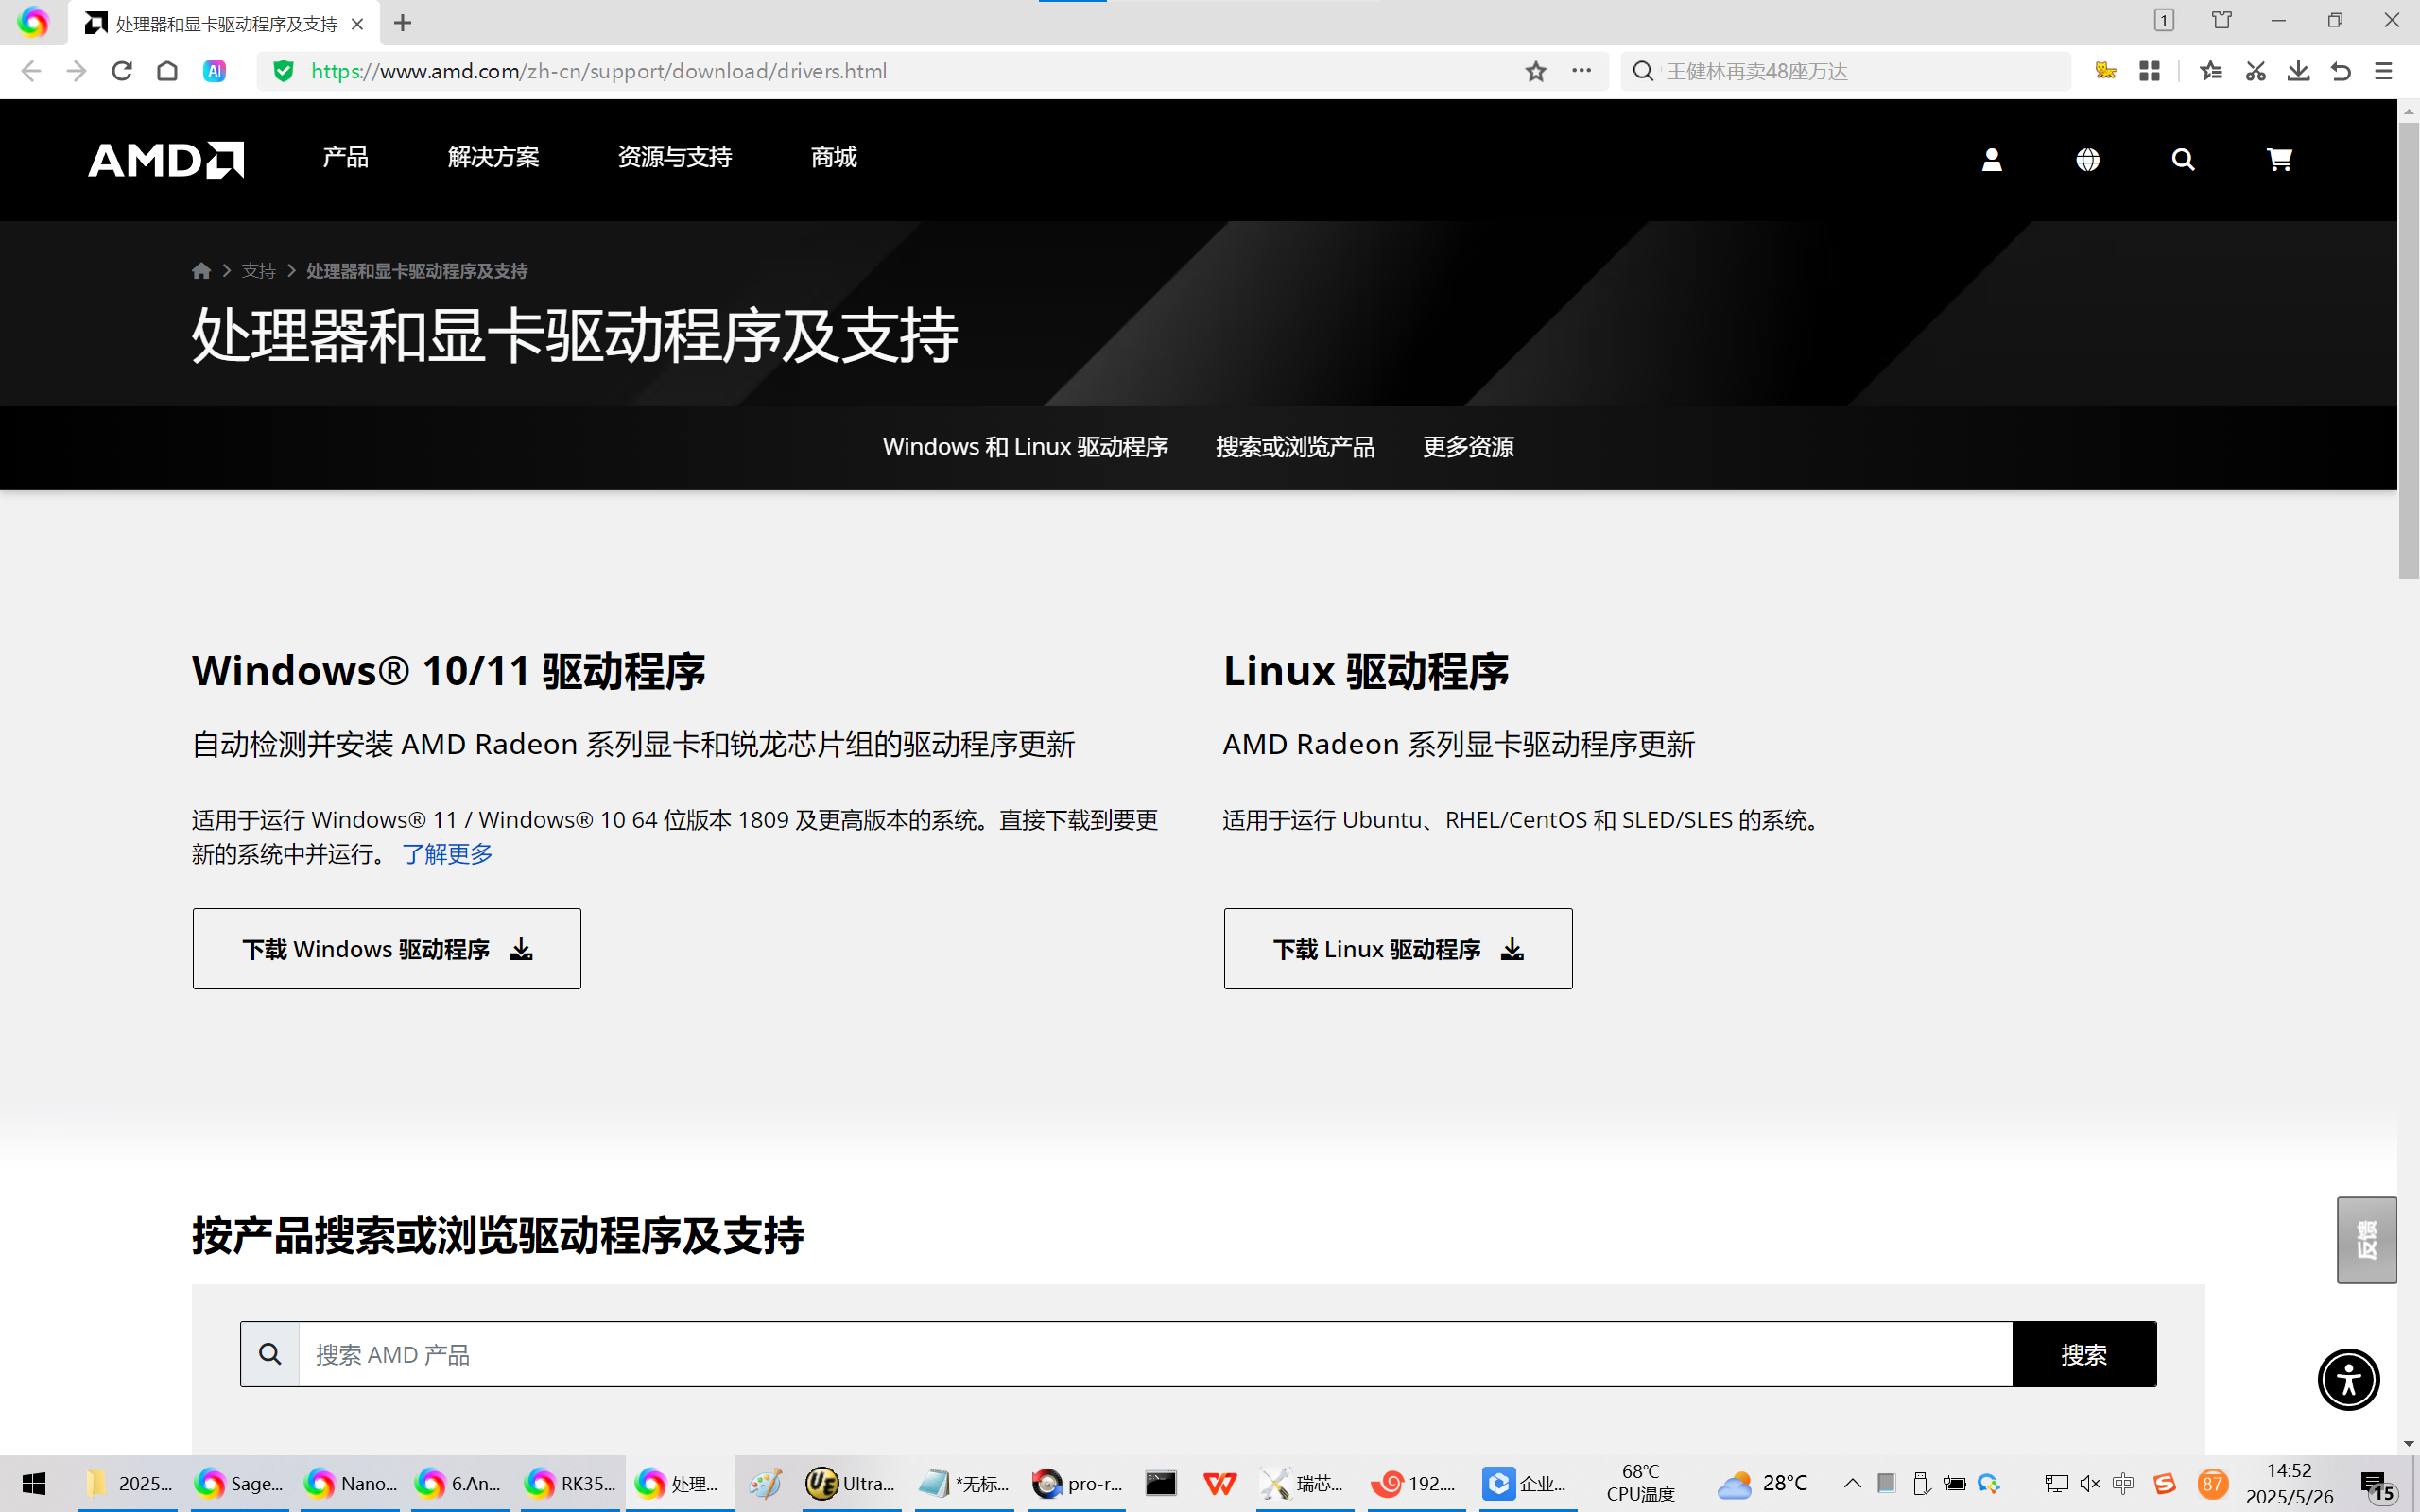Follow the 了解更多 link
Image resolution: width=2420 pixels, height=1512 pixels.
click(x=447, y=854)
